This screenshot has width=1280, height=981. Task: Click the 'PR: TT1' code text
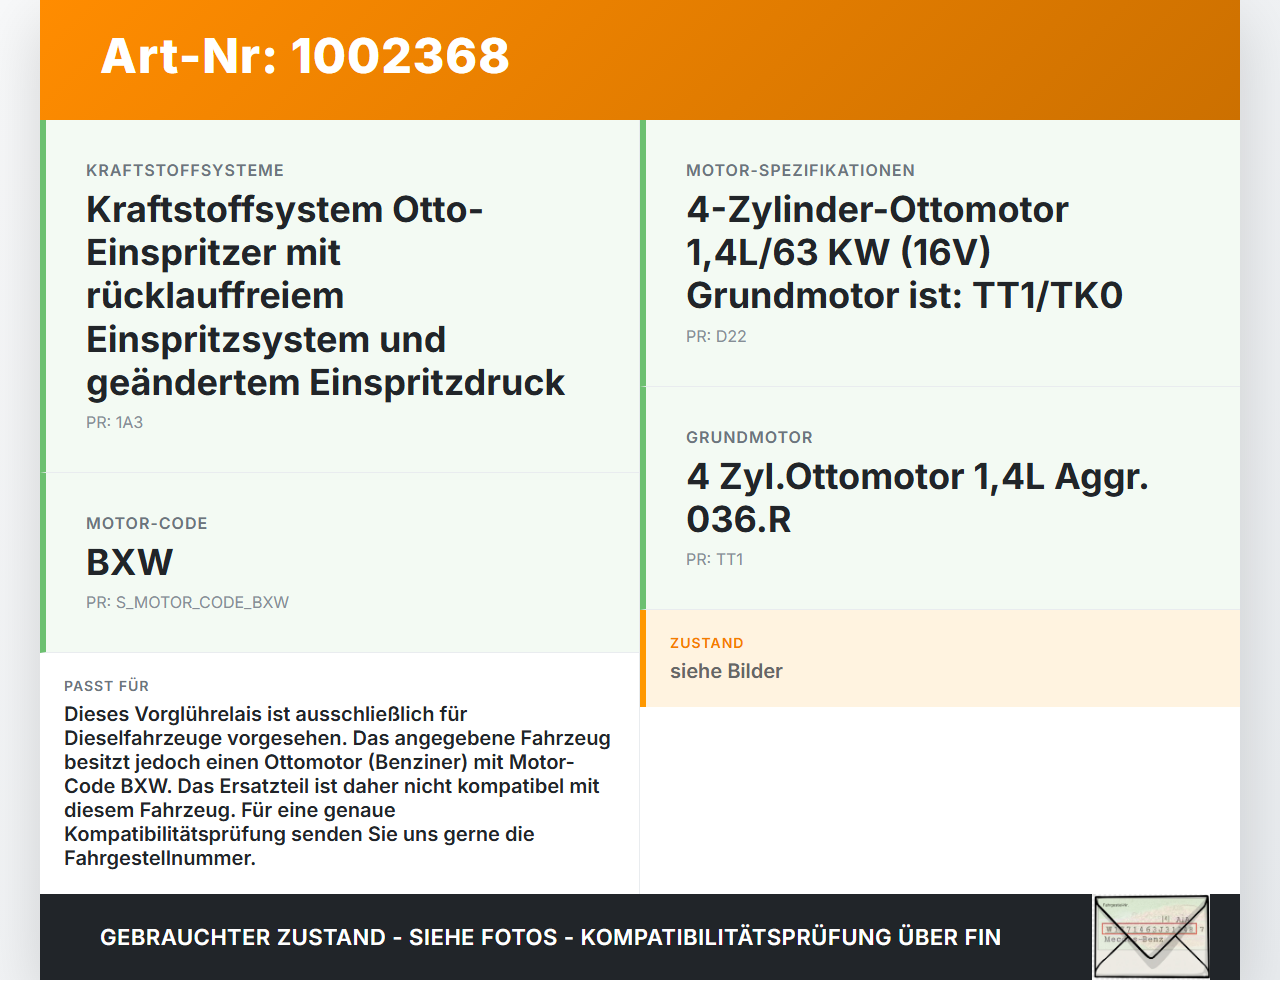click(x=714, y=559)
